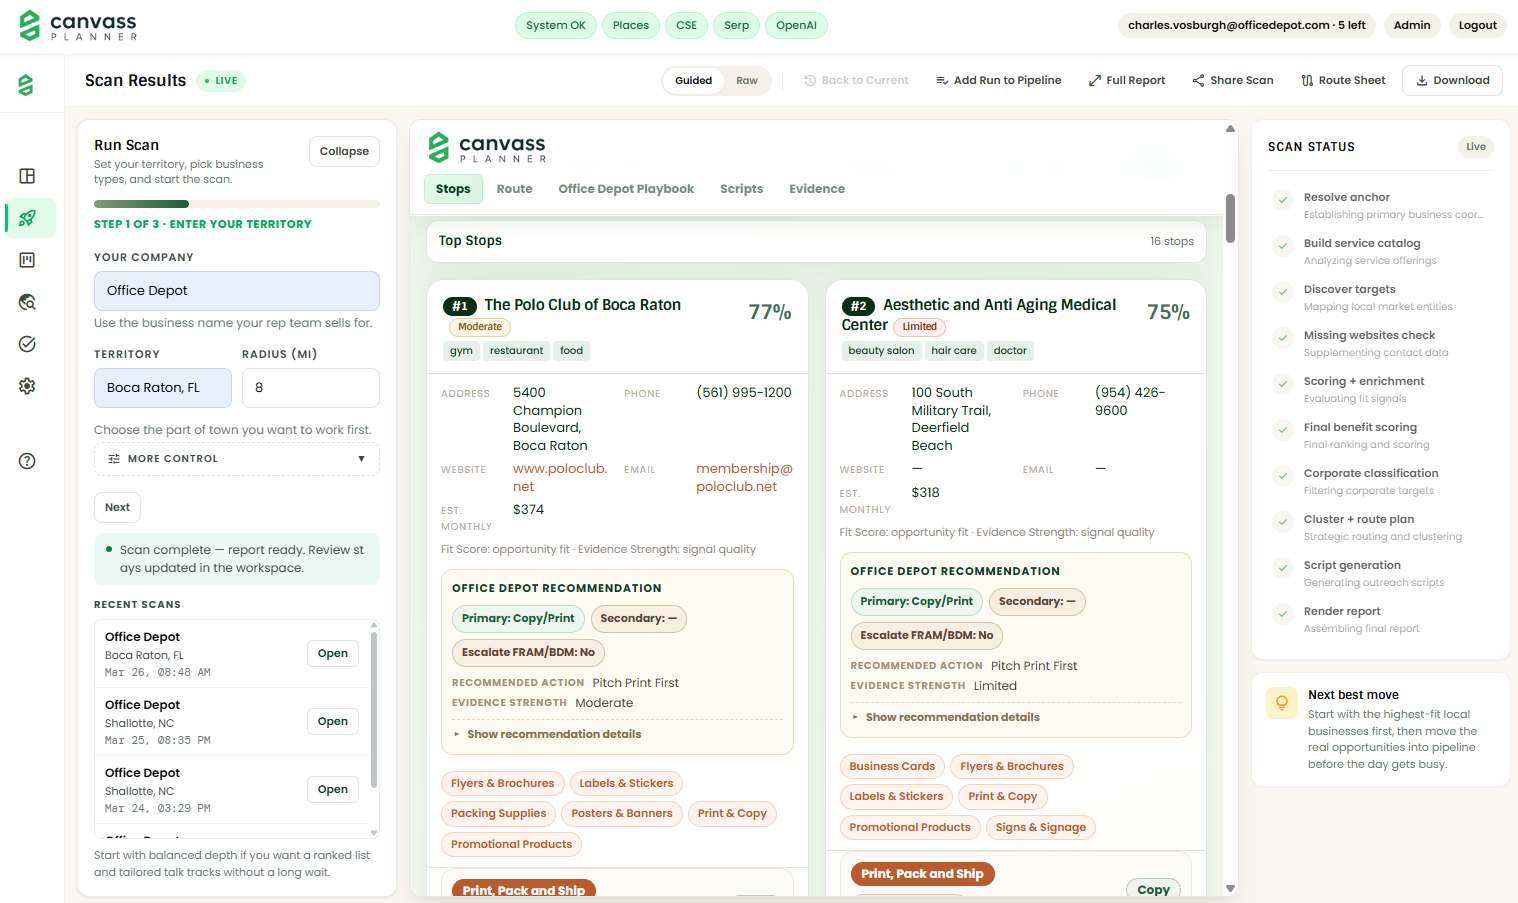1518x903 pixels.
Task: Open the circled checkmark icon in sidebar
Action: pyautogui.click(x=27, y=344)
